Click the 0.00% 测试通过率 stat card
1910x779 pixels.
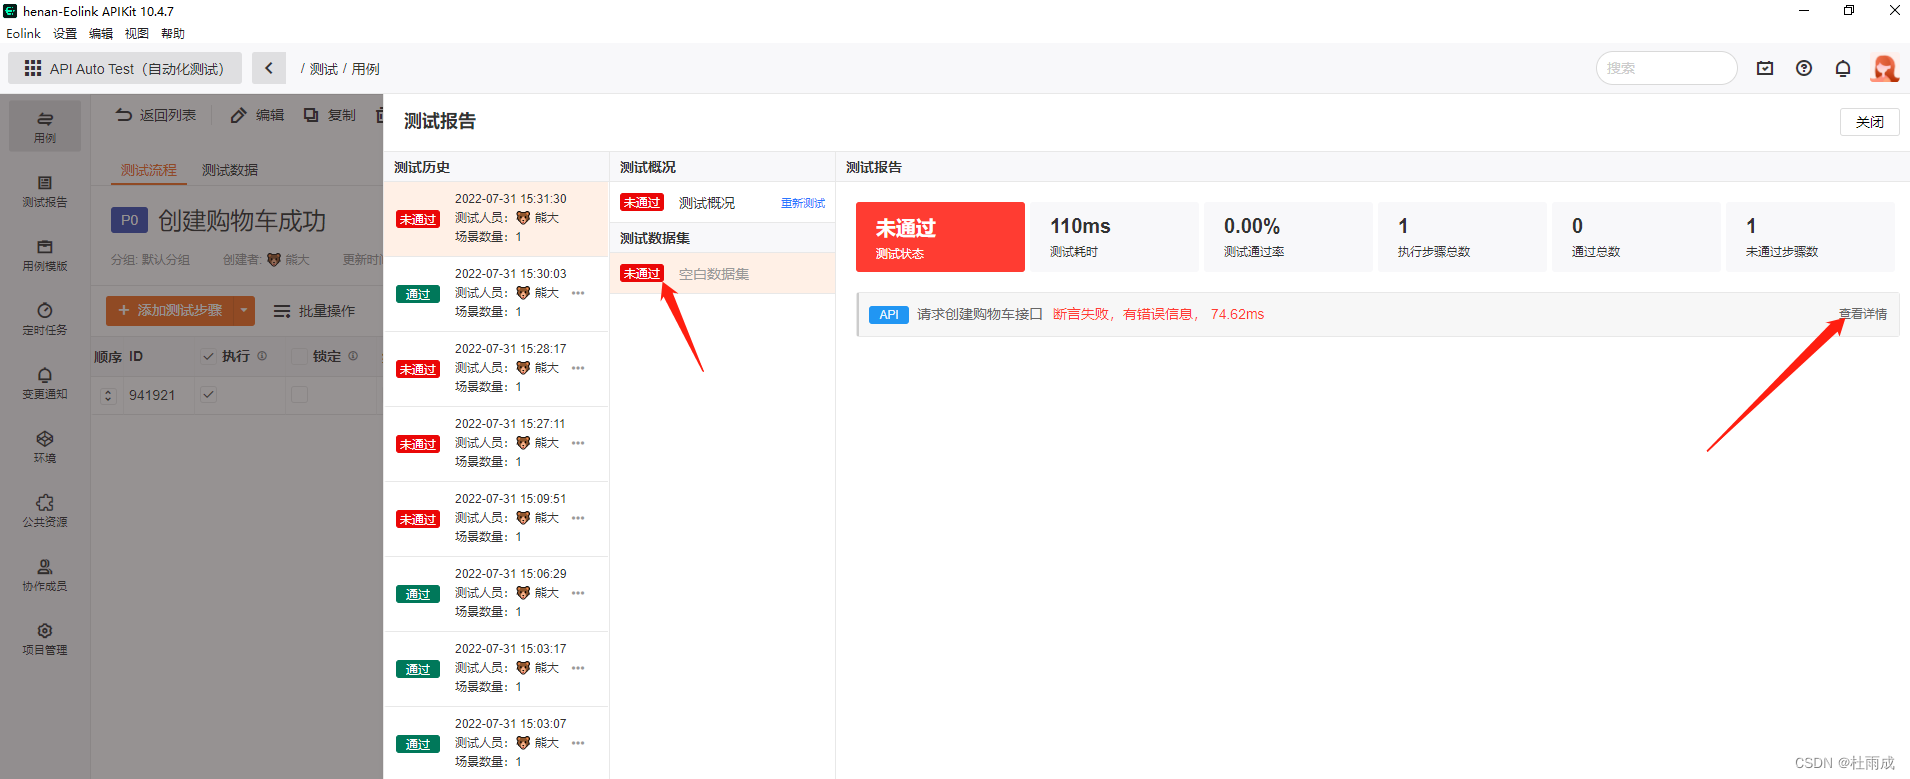point(1288,237)
